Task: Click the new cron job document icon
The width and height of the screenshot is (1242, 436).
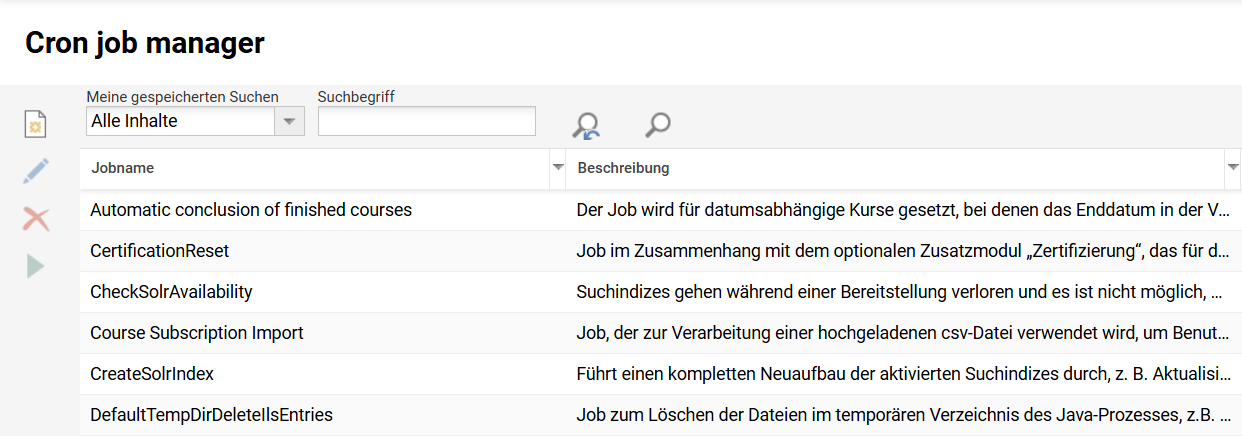Action: pyautogui.click(x=36, y=125)
